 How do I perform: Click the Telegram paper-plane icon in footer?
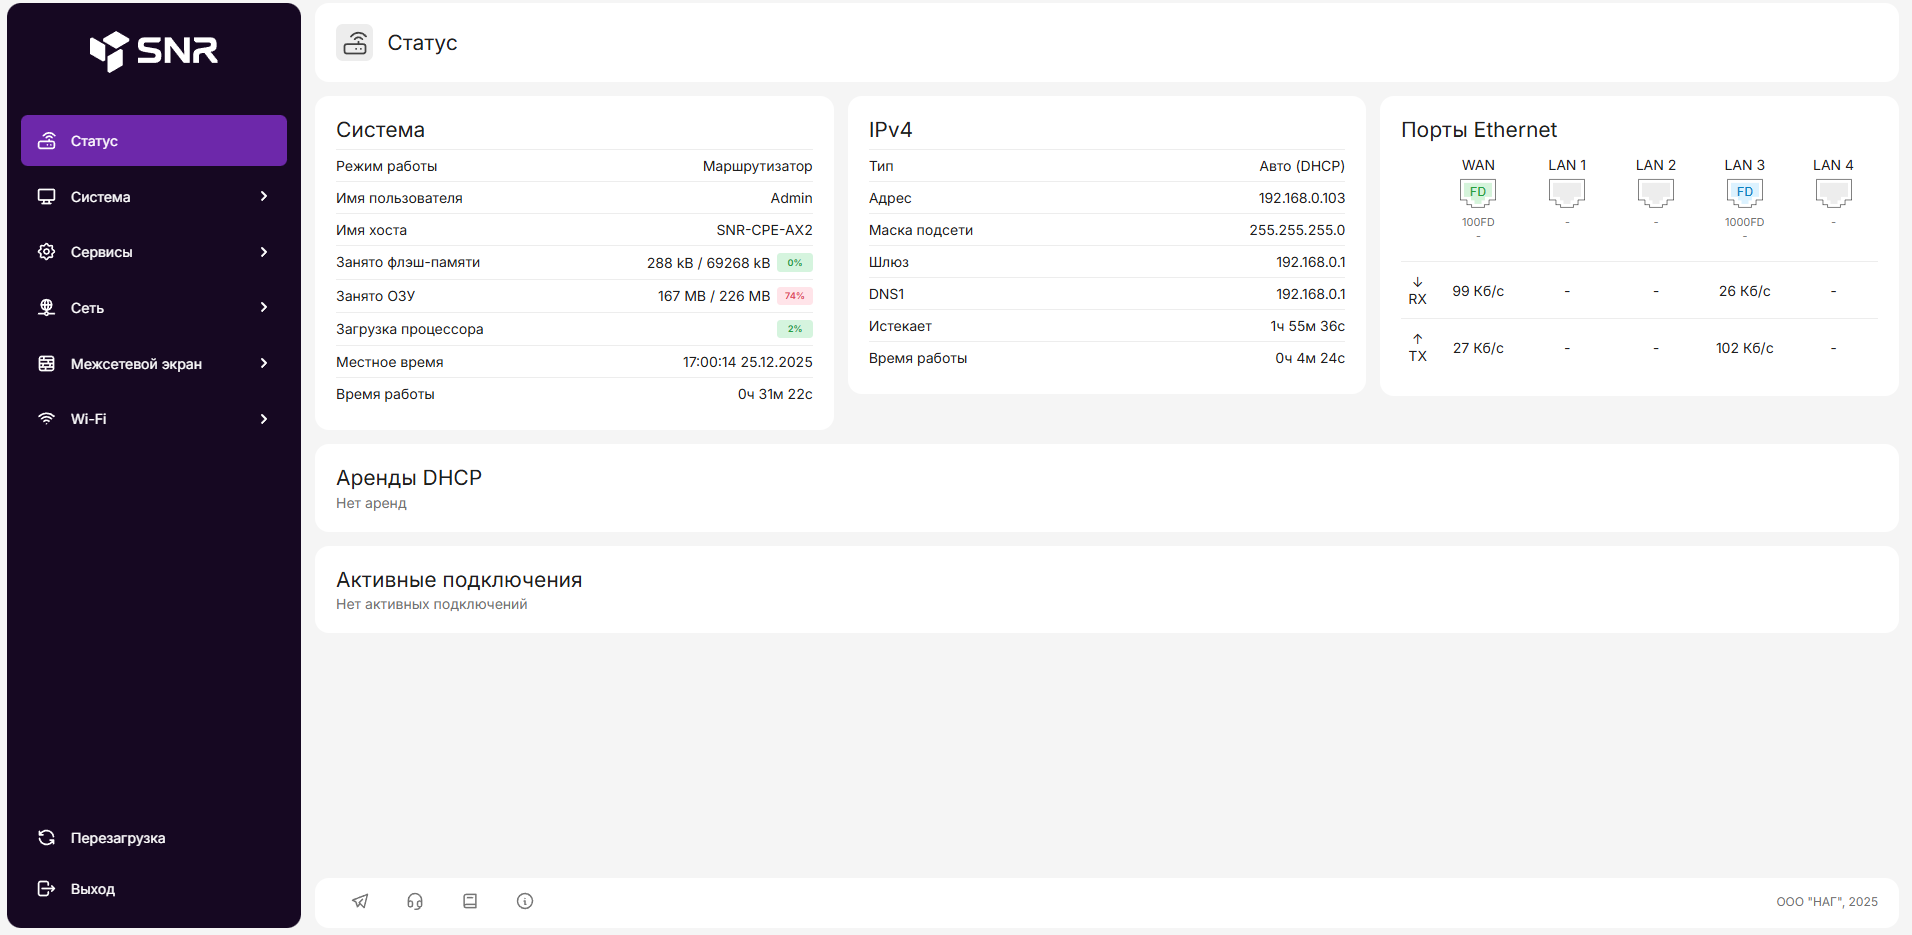coord(360,901)
